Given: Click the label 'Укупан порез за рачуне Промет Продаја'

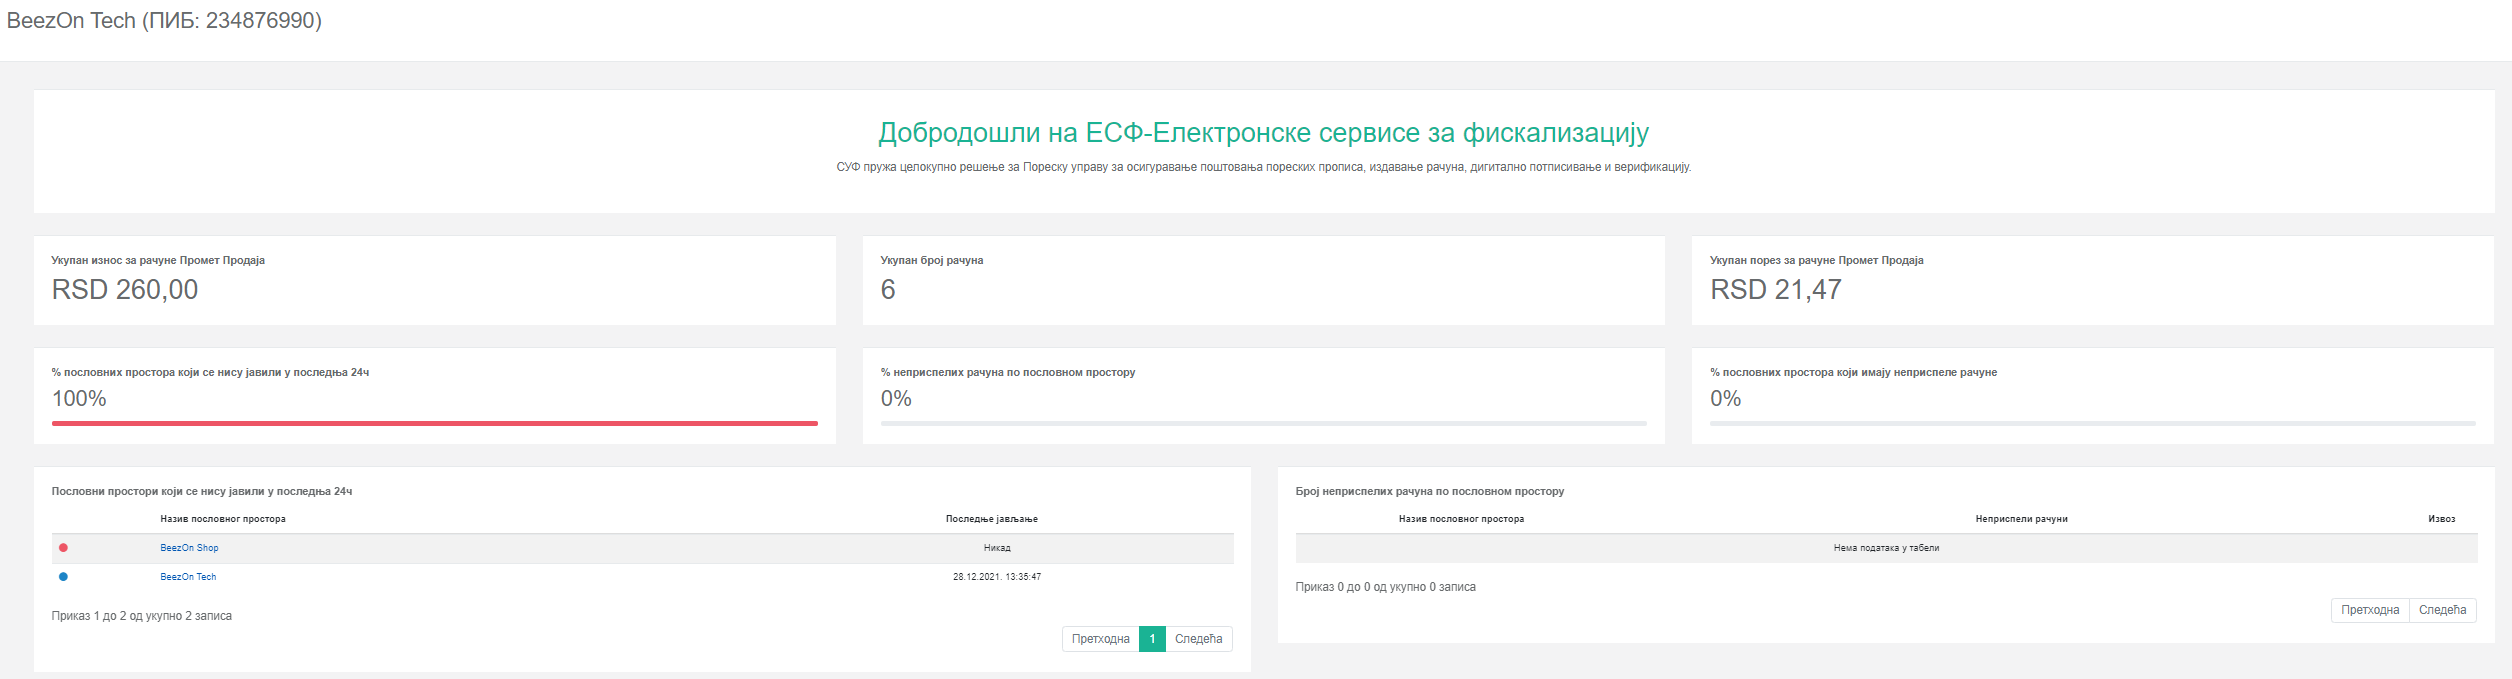Looking at the screenshot, I should (x=1816, y=260).
